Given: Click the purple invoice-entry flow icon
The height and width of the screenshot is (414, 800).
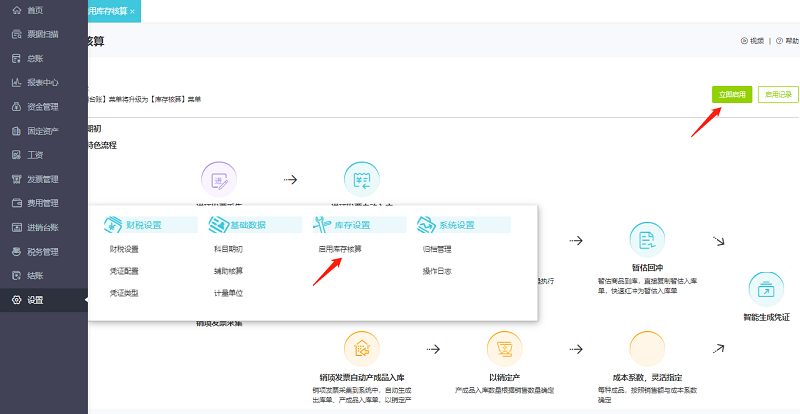Looking at the screenshot, I should tap(219, 179).
